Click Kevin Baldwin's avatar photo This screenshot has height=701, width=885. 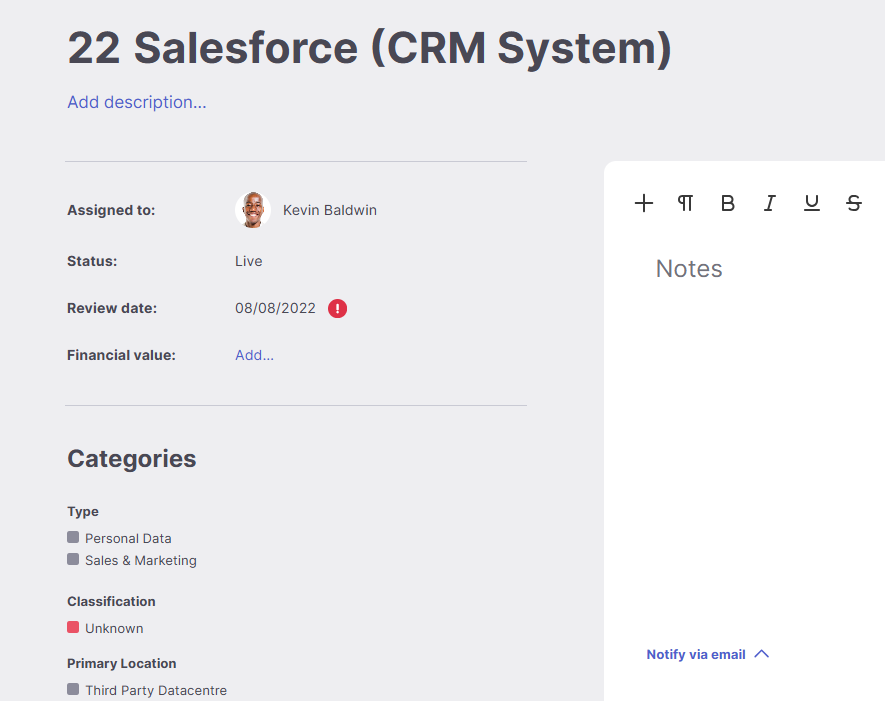[x=253, y=210]
